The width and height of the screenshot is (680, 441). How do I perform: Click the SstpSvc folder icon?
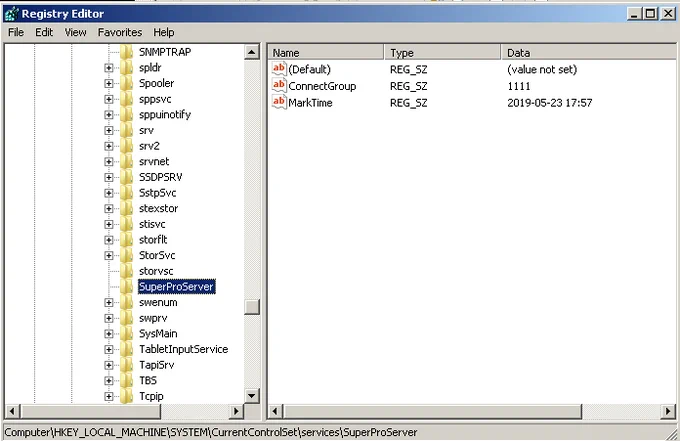click(x=126, y=193)
